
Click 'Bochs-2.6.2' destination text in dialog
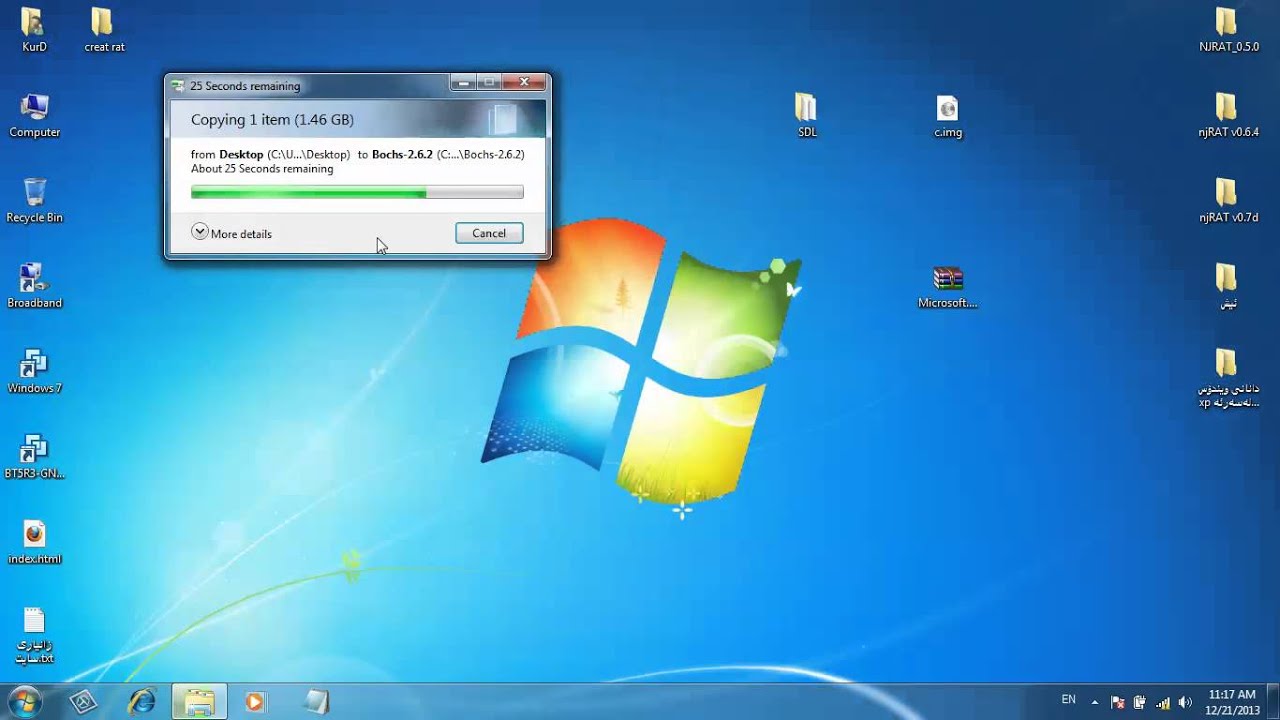coord(402,155)
